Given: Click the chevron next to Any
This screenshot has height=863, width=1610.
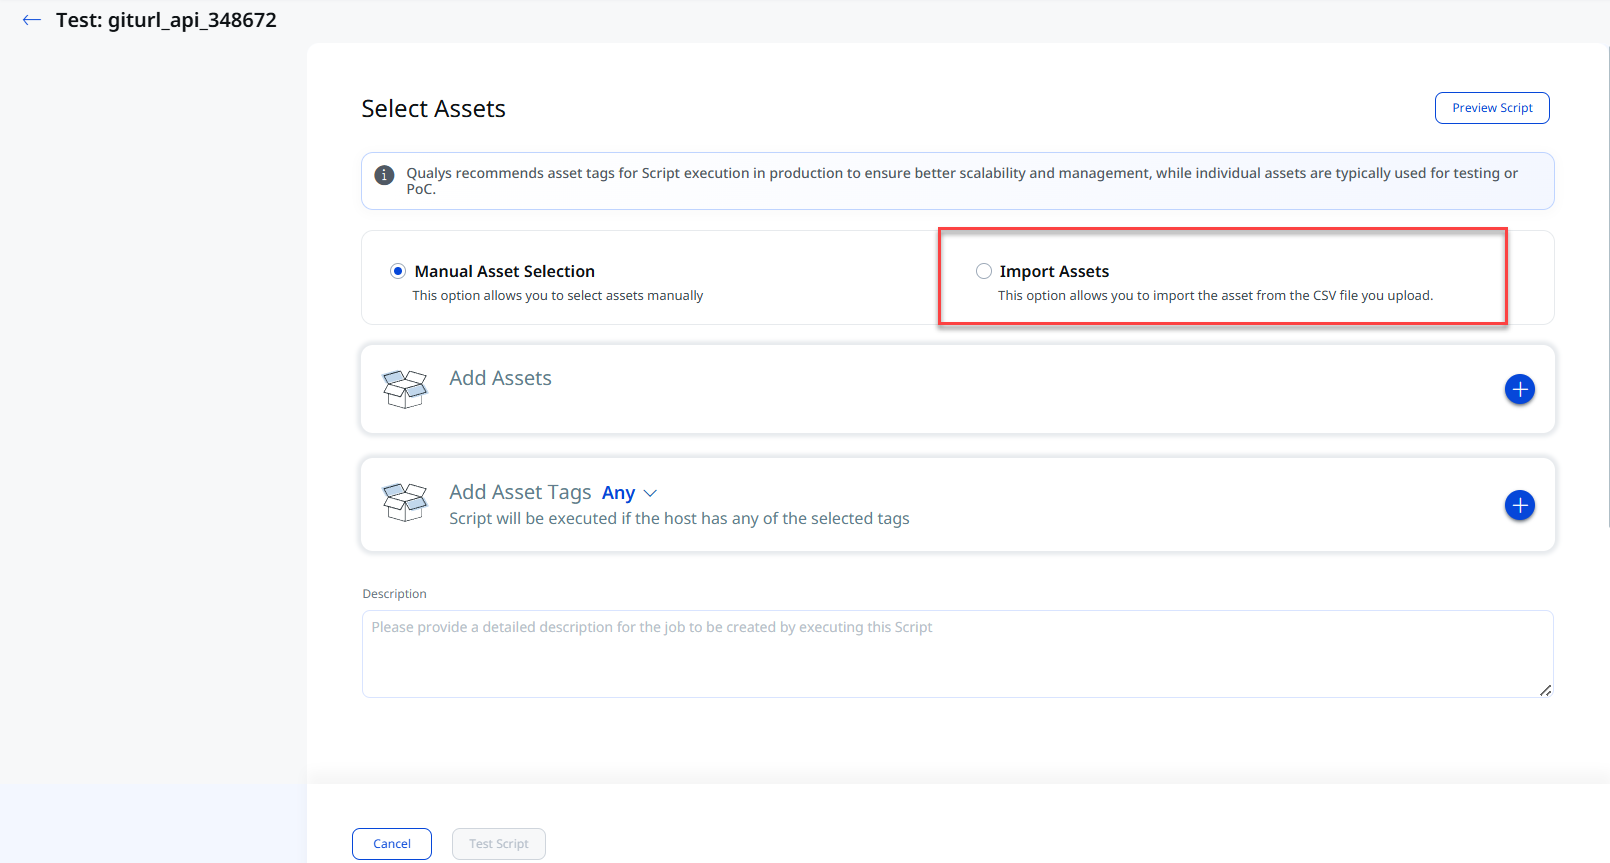Looking at the screenshot, I should point(650,493).
